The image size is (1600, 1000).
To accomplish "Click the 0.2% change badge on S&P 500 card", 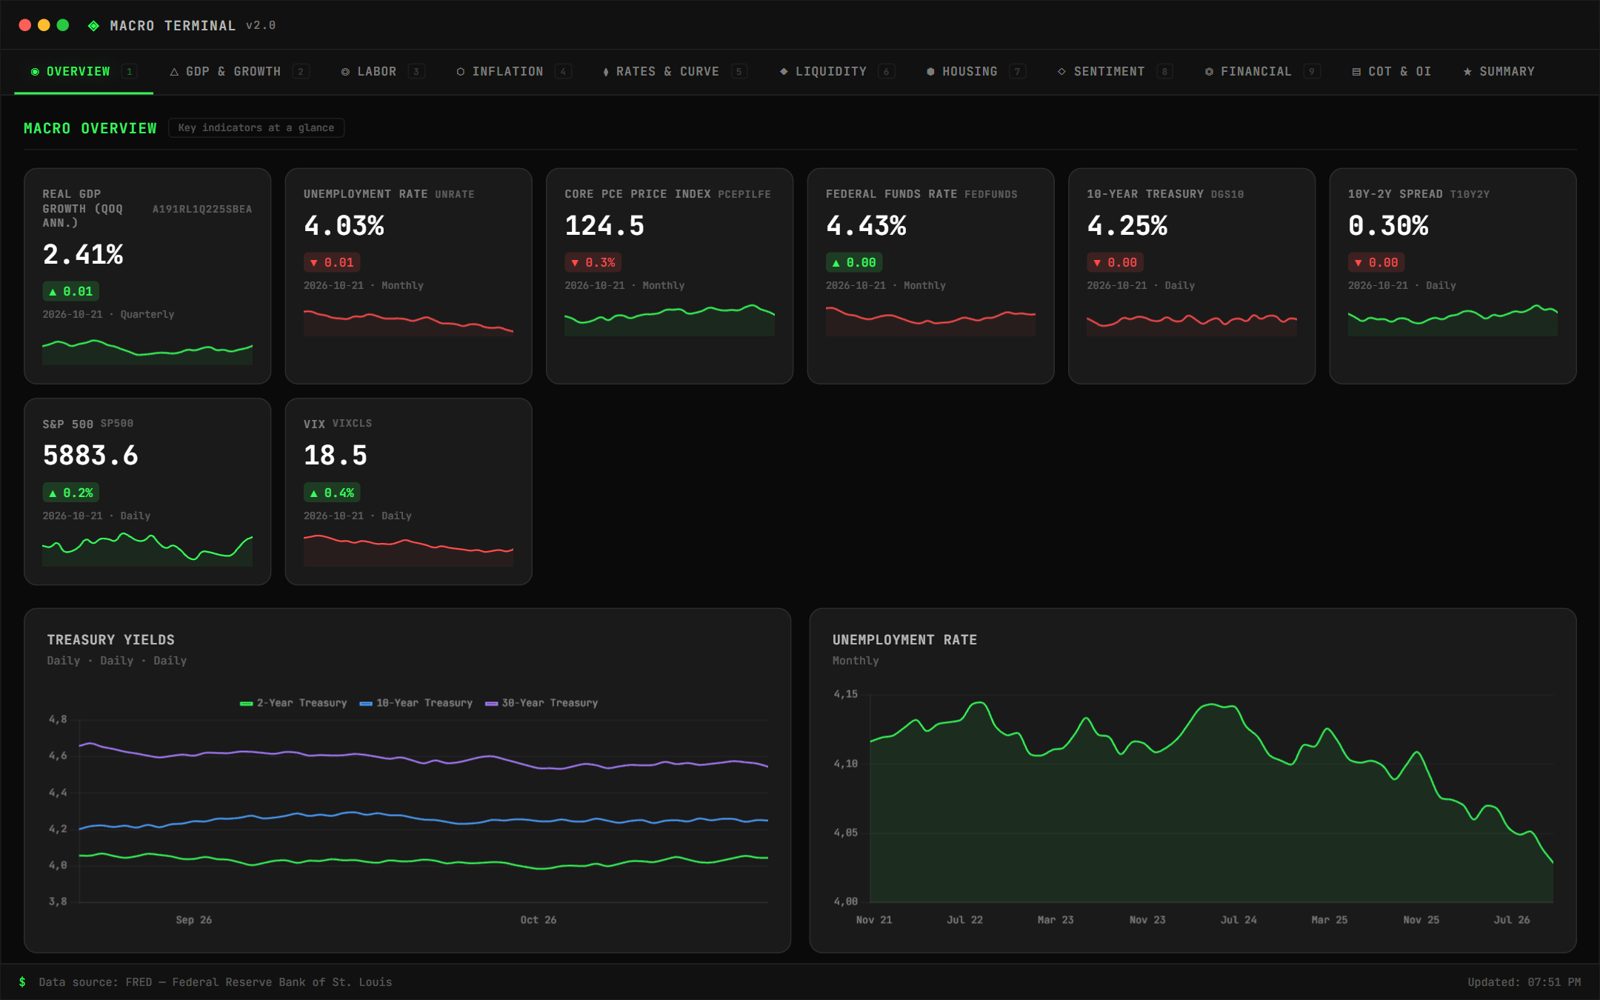I will point(70,493).
